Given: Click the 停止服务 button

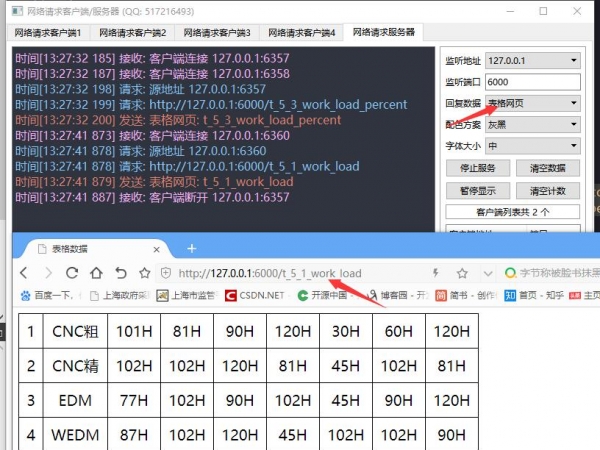Looking at the screenshot, I should [x=470, y=168].
